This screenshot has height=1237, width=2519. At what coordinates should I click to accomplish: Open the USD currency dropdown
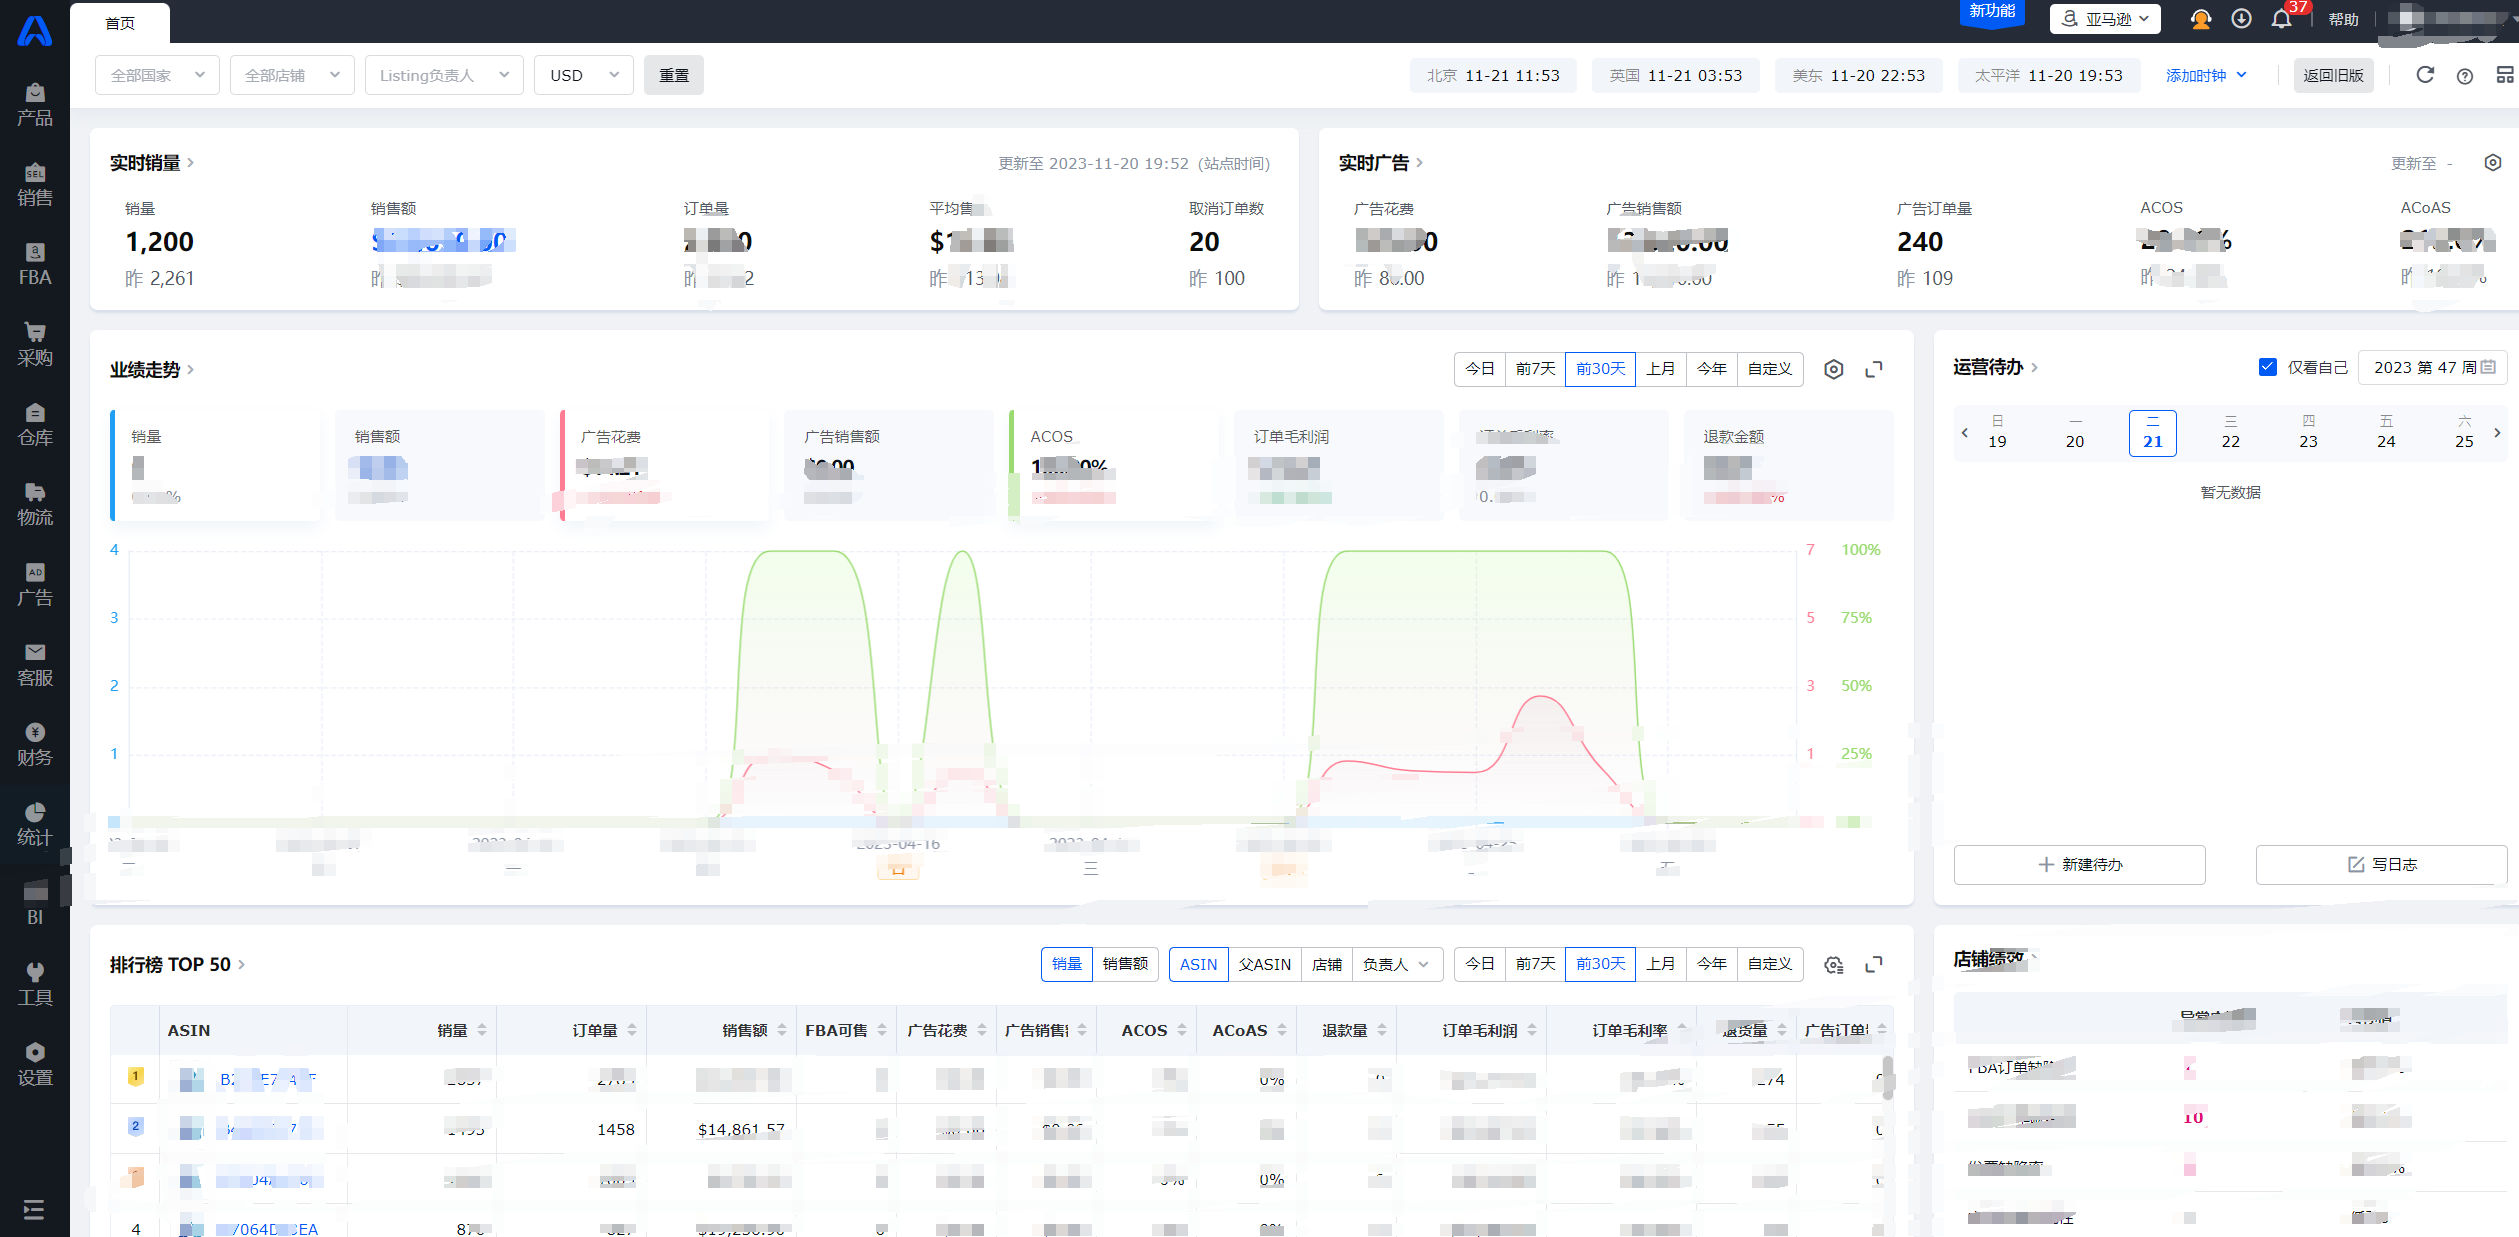coord(584,75)
